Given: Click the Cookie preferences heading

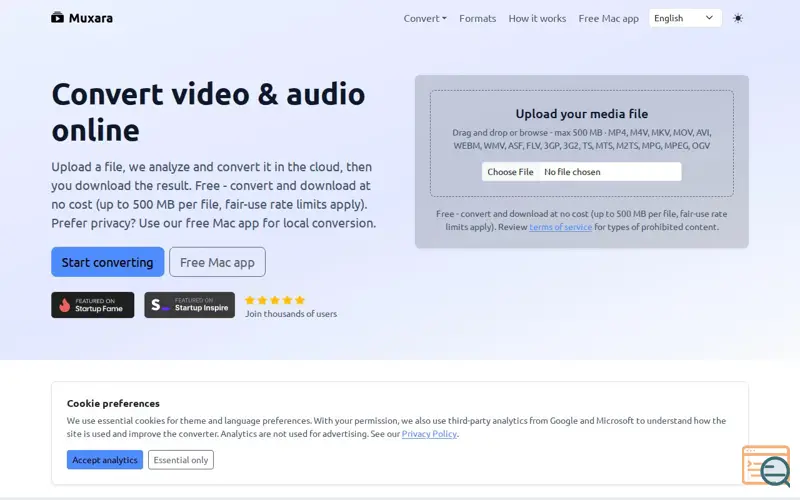Looking at the screenshot, I should pos(113,403).
